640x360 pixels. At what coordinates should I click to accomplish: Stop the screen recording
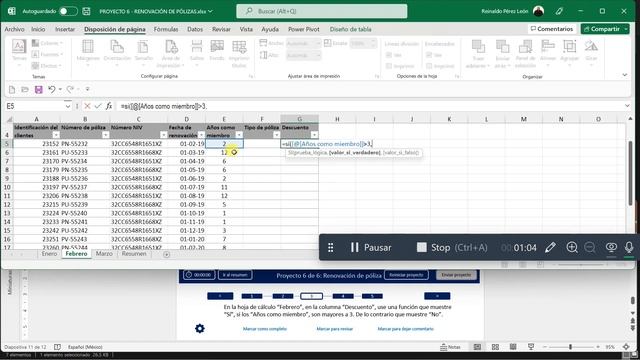(452, 247)
